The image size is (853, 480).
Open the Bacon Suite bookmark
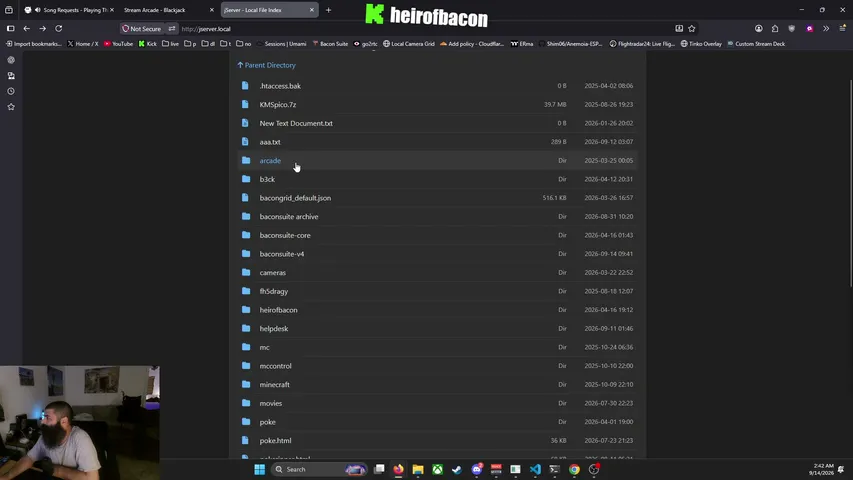330,44
